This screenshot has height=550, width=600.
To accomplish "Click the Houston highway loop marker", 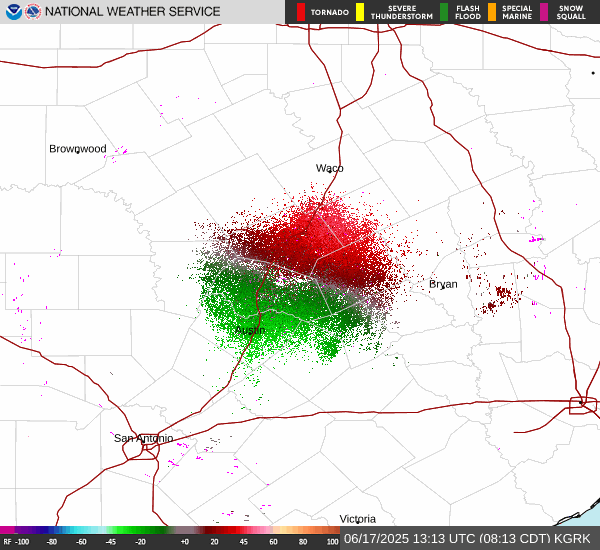I will tap(583, 405).
